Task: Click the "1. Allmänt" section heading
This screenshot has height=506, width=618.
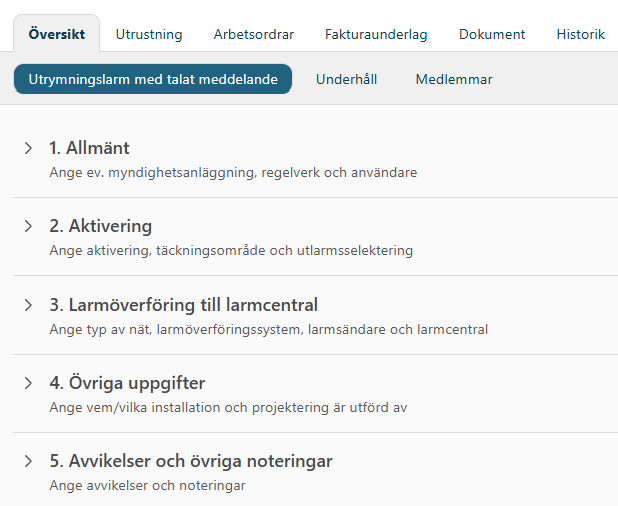Action: [x=89, y=148]
